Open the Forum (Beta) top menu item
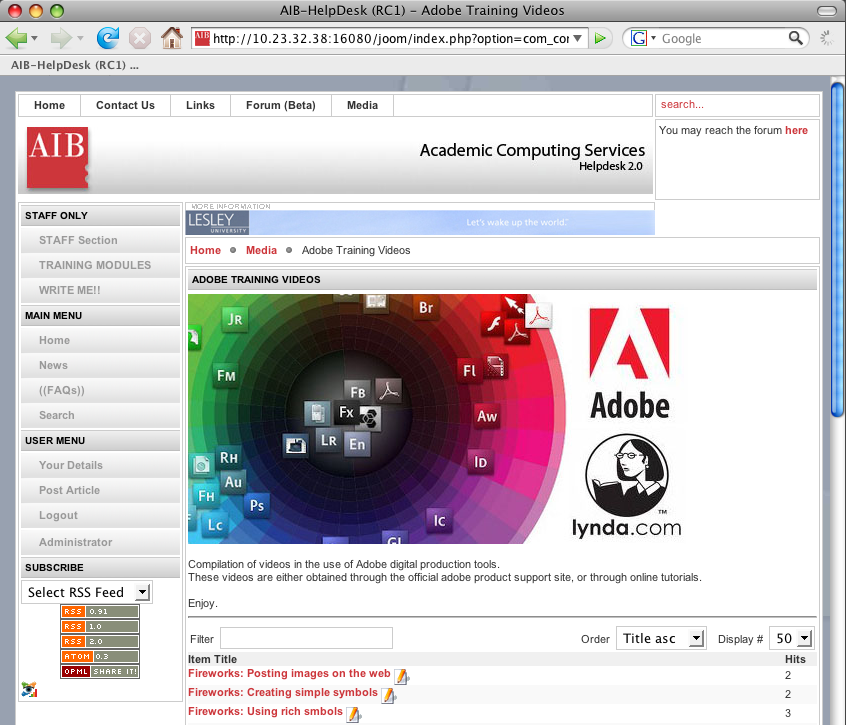The height and width of the screenshot is (725, 846). click(280, 105)
